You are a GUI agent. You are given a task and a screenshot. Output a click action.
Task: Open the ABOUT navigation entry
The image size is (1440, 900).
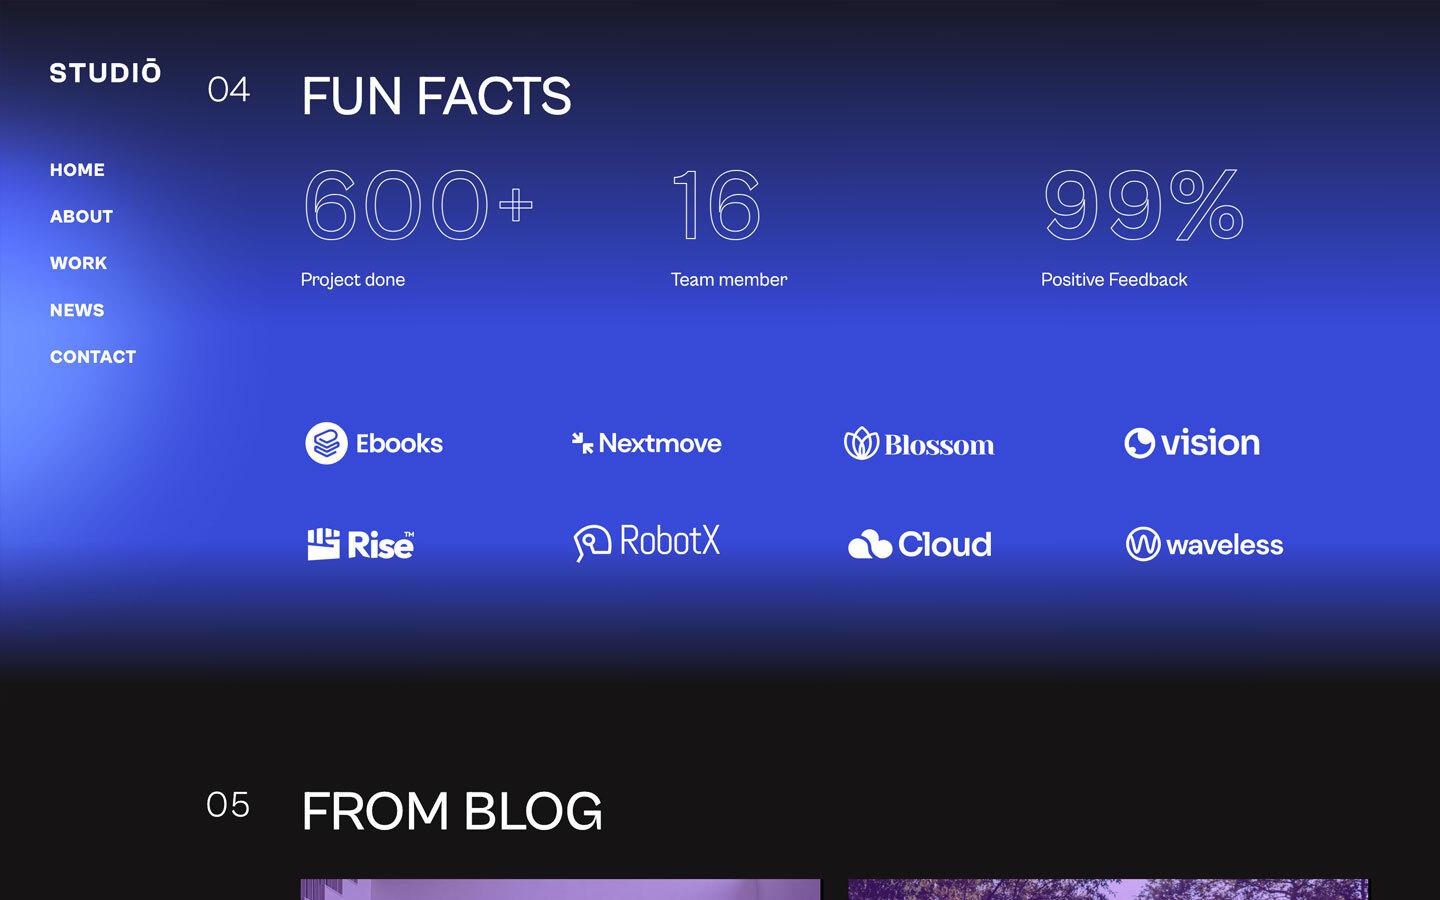pos(81,216)
